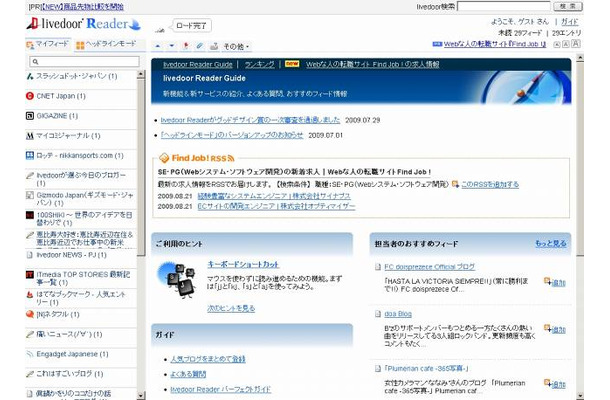The height and width of the screenshot is (400, 610).
Task: Click the livedoor検索 text box
Action: pyautogui.click(x=504, y=6)
